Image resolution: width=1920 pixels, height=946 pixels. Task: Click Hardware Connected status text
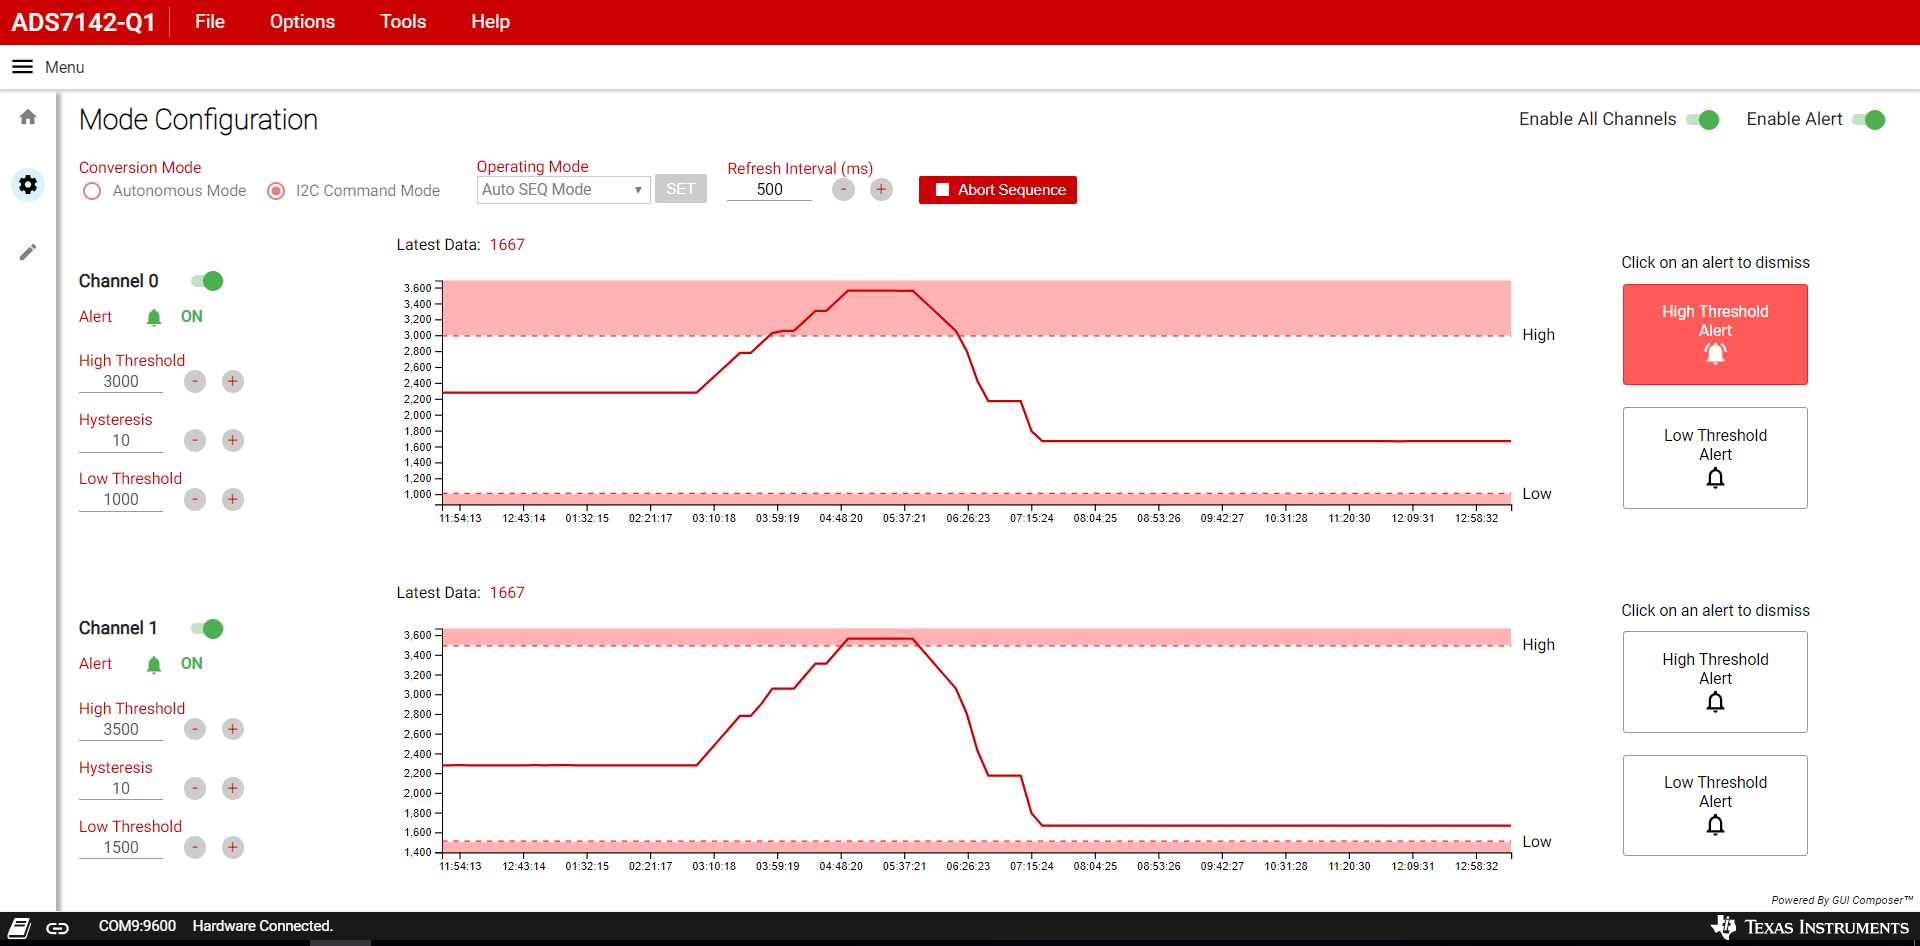[263, 927]
